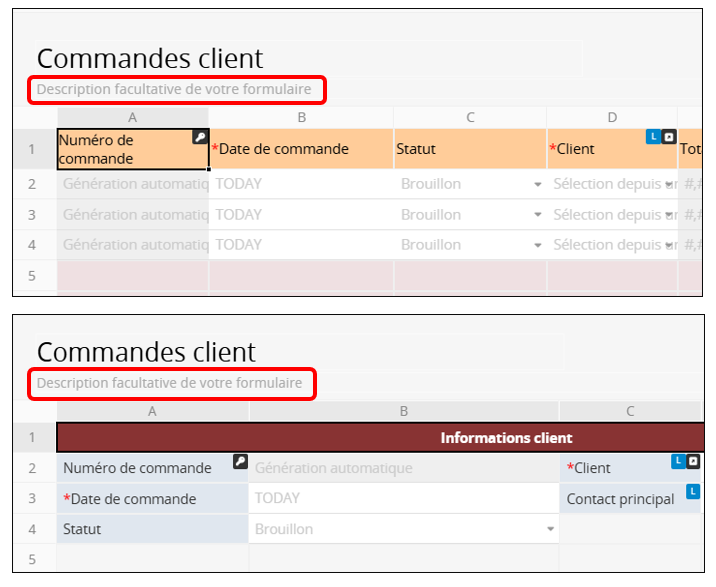Image resolution: width=716 pixels, height=587 pixels.
Task: Select row number 5 in the upper table
Action: click(x=33, y=276)
